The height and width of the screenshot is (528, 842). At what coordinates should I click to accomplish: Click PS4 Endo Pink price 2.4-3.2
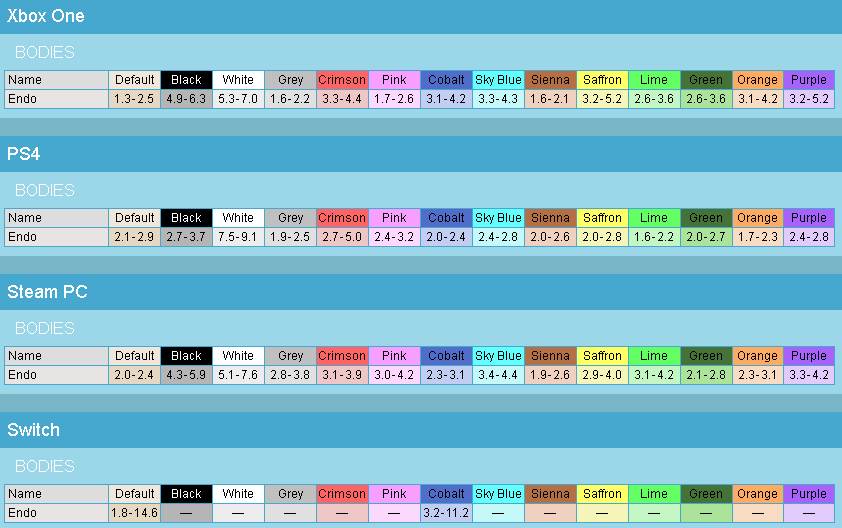[x=394, y=237]
